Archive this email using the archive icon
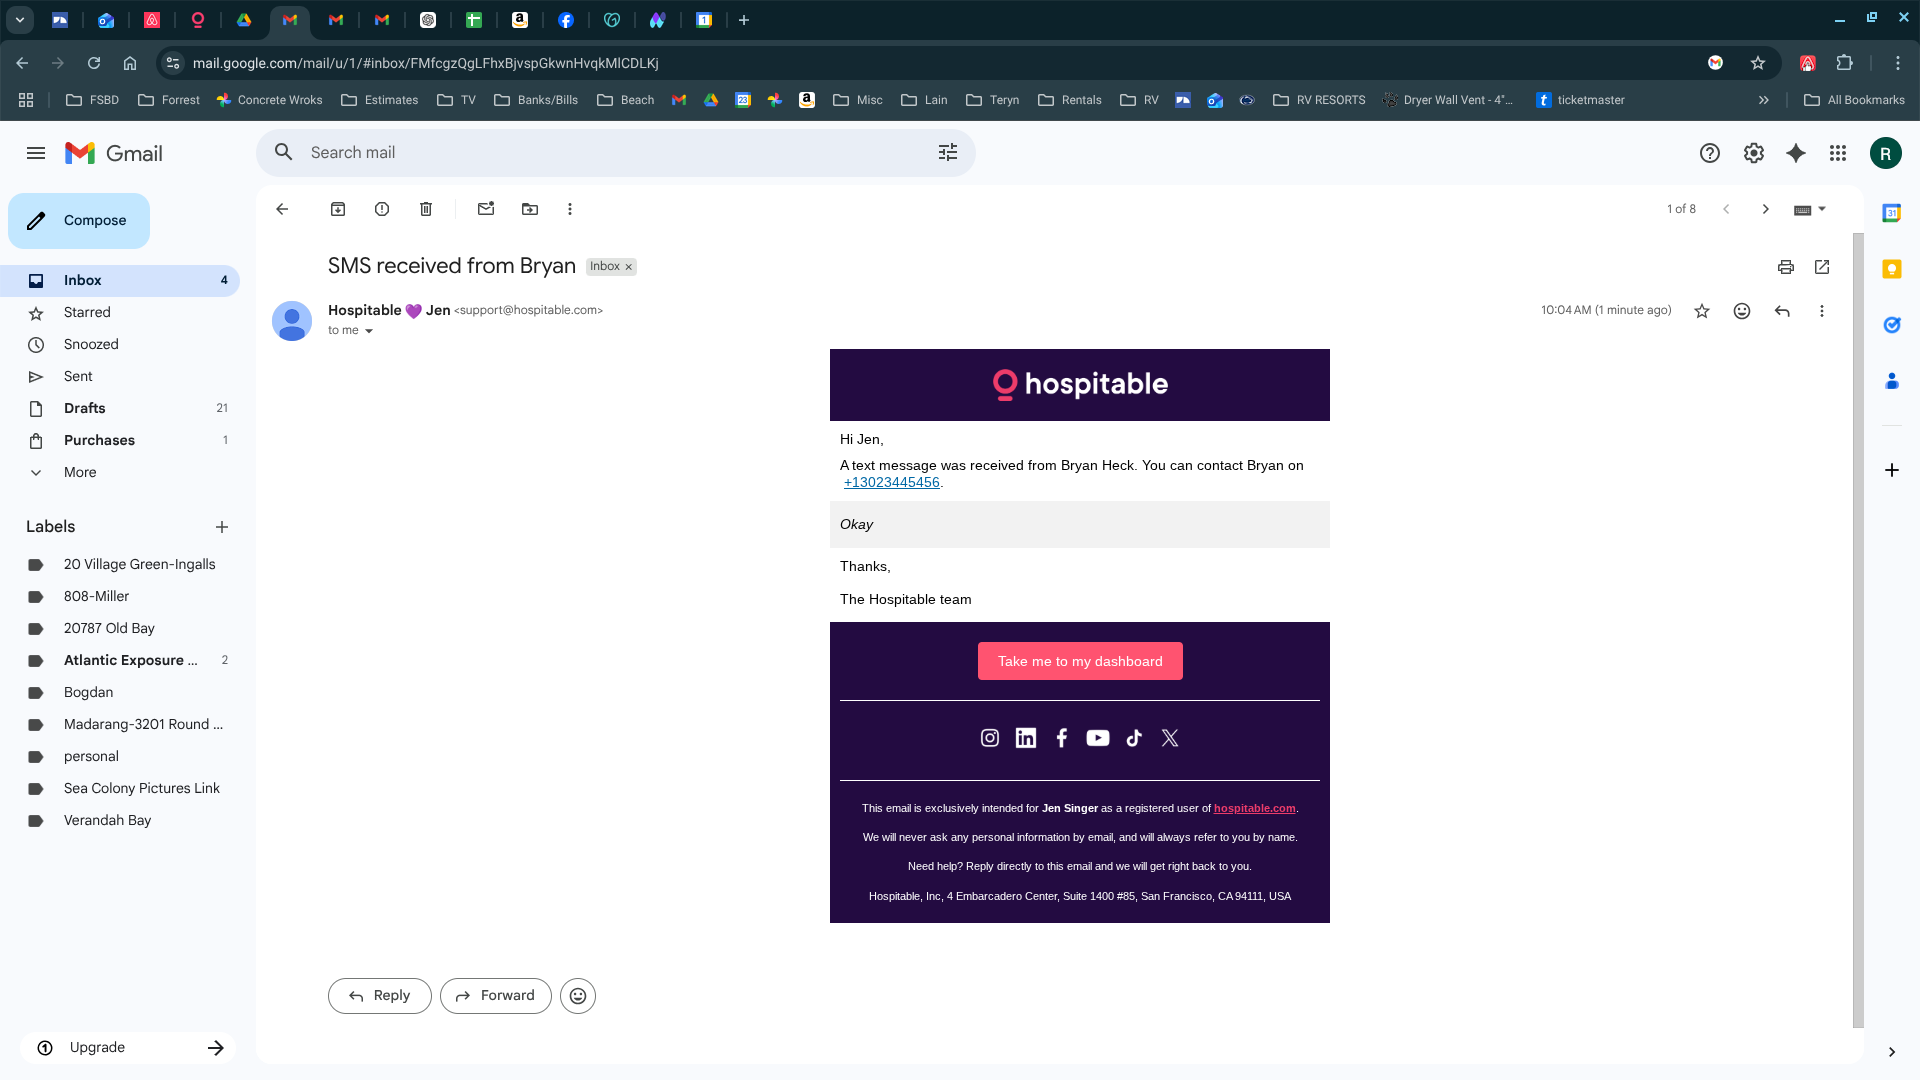Image resolution: width=1920 pixels, height=1080 pixels. [338, 209]
